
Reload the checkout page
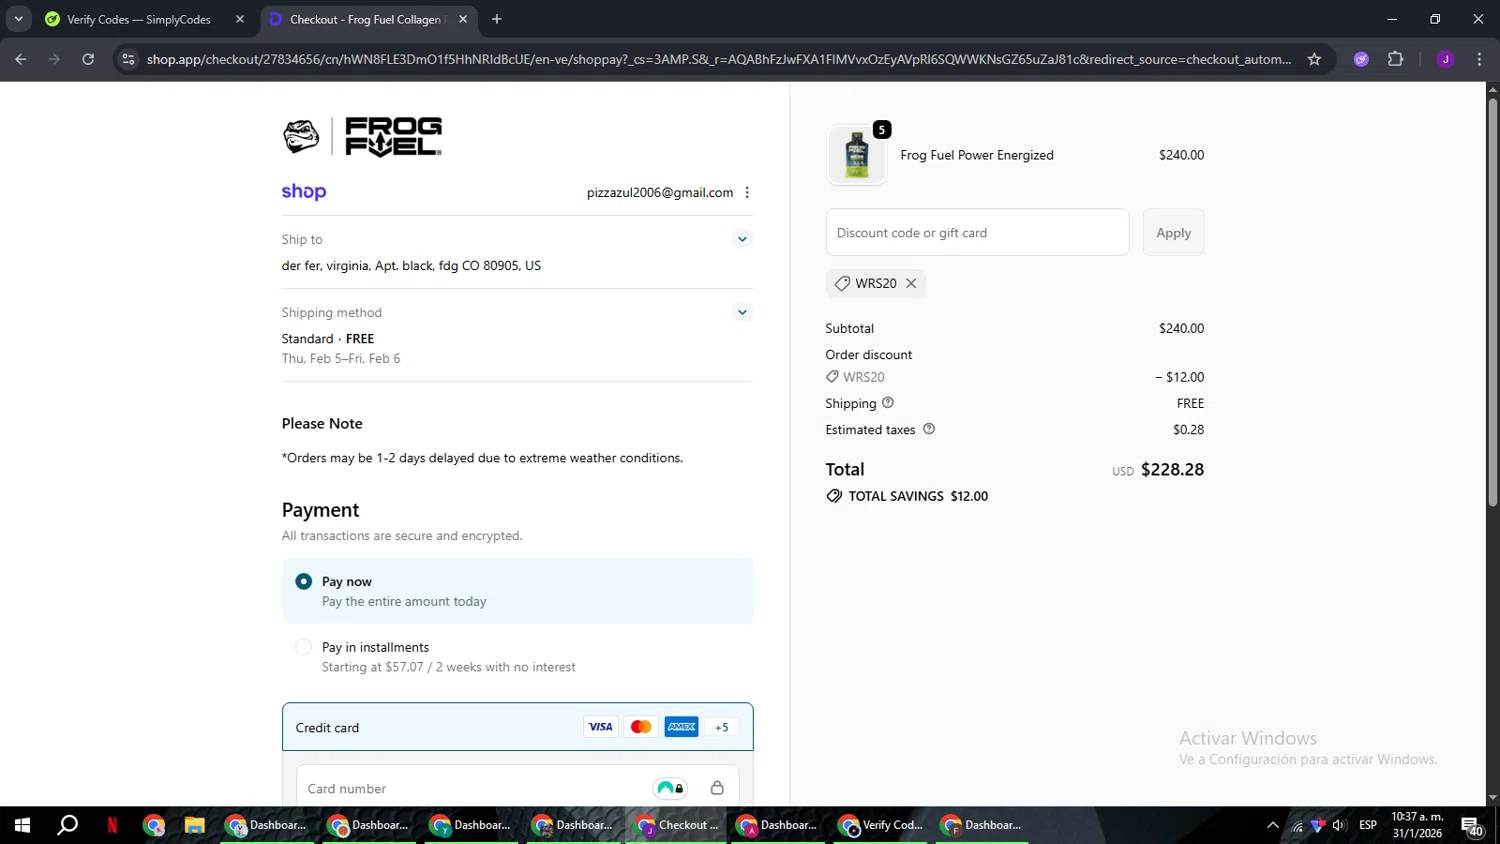coord(88,59)
